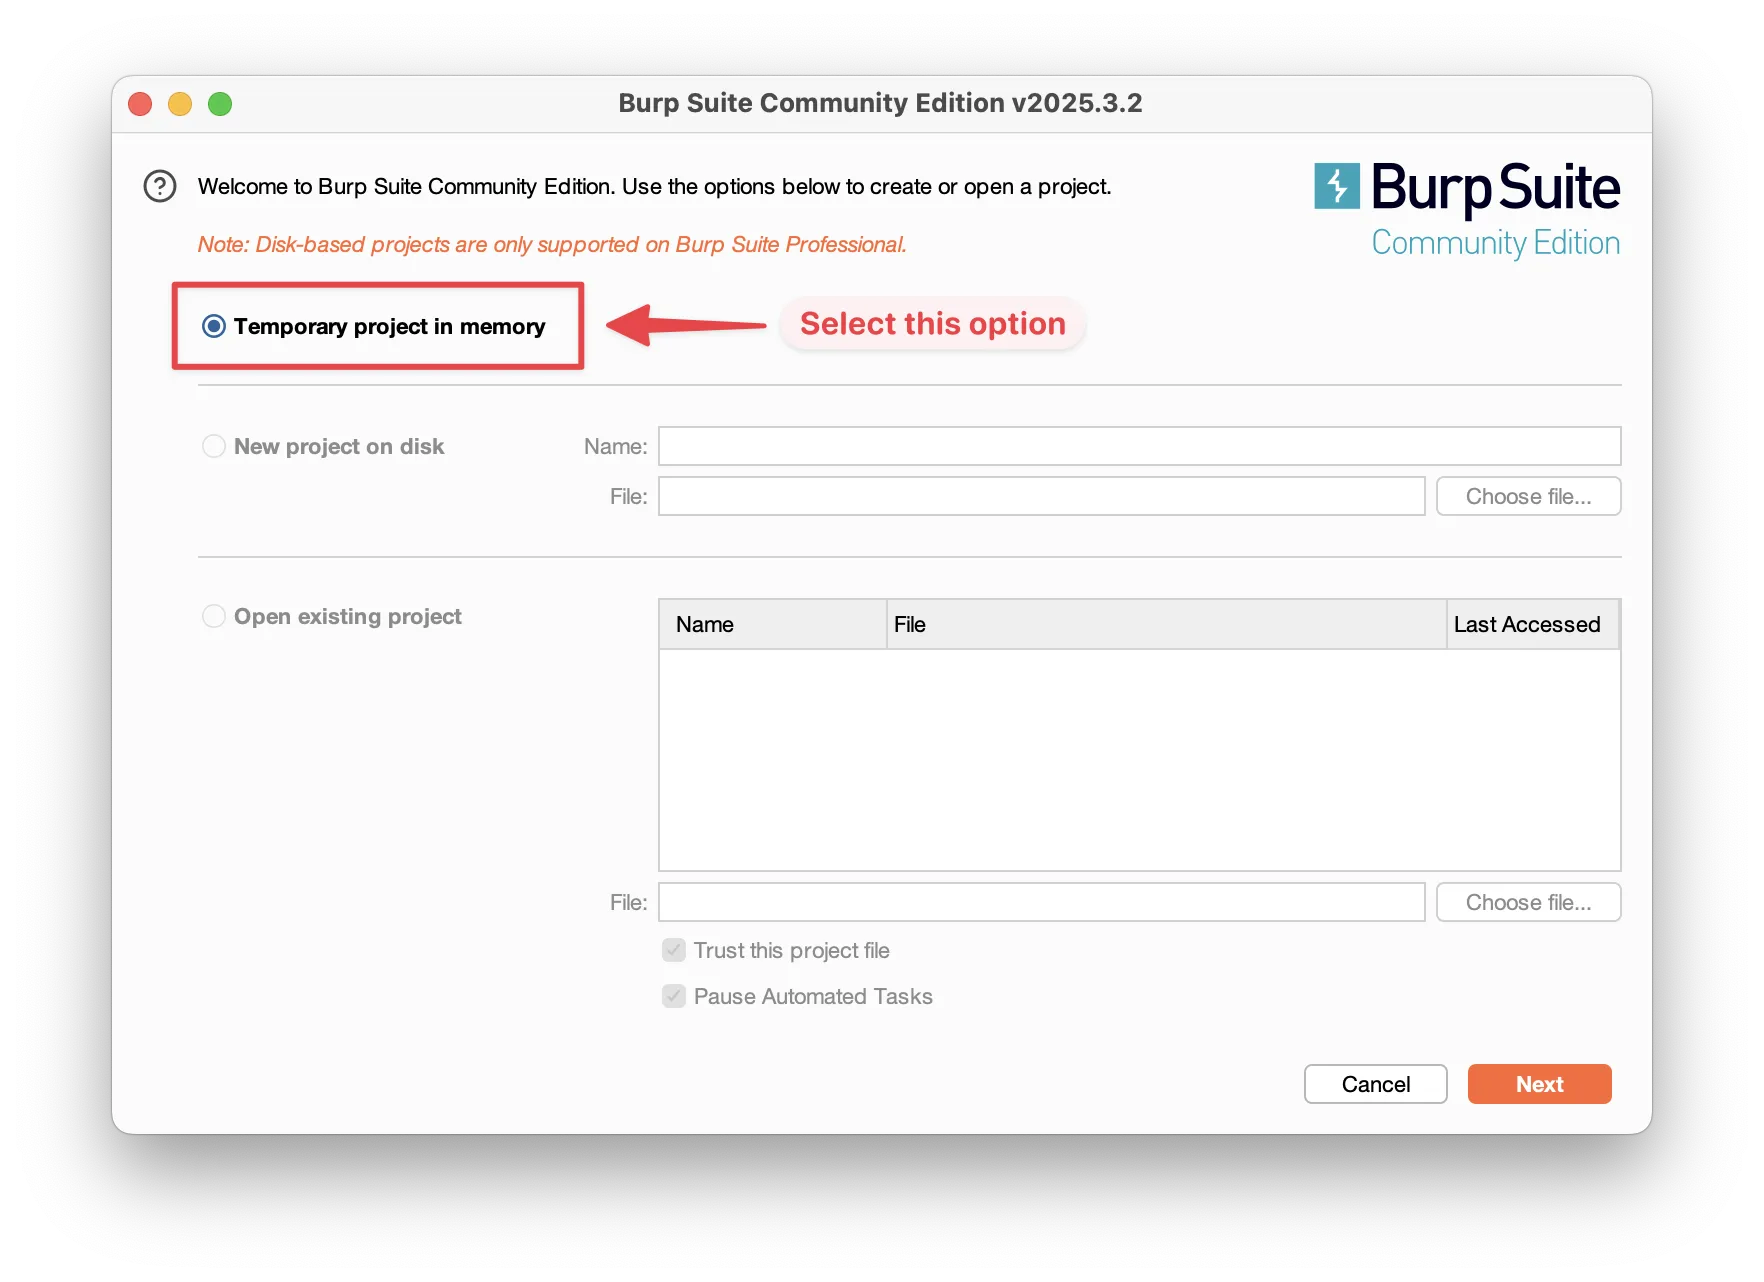Choose the New project on disk option
The height and width of the screenshot is (1282, 1764).
click(x=214, y=447)
